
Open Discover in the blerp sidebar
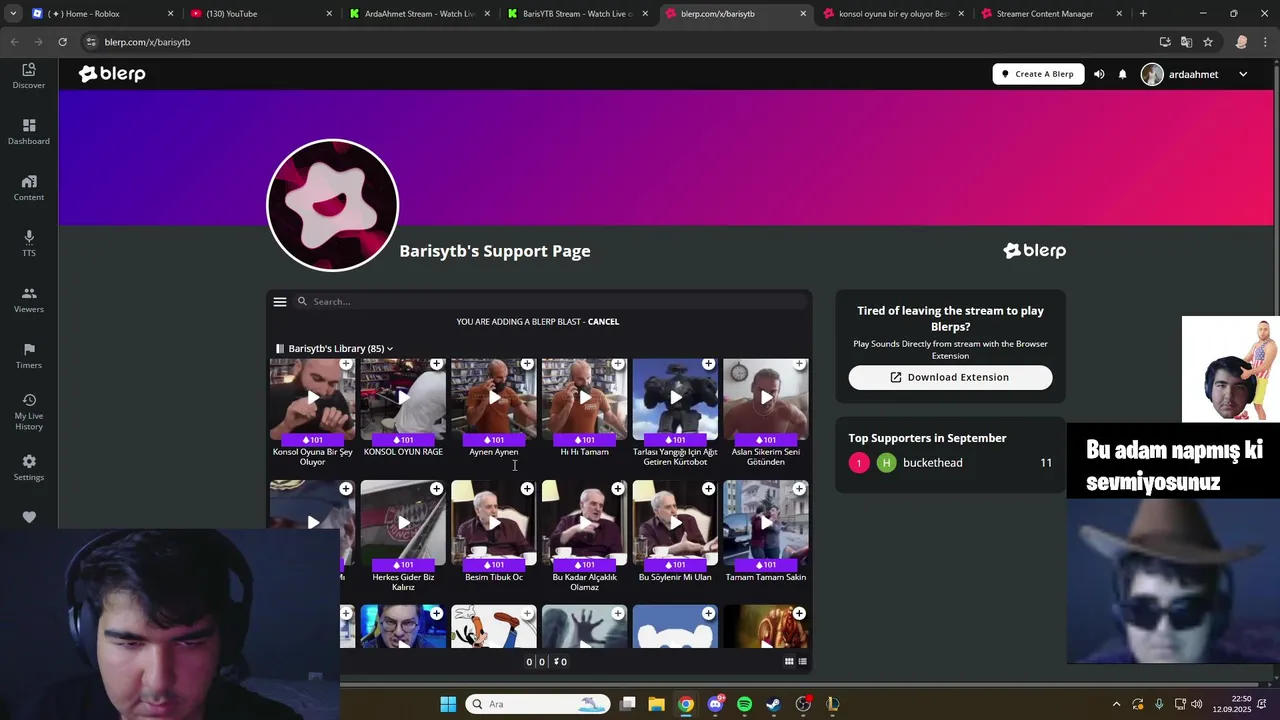click(x=28, y=76)
